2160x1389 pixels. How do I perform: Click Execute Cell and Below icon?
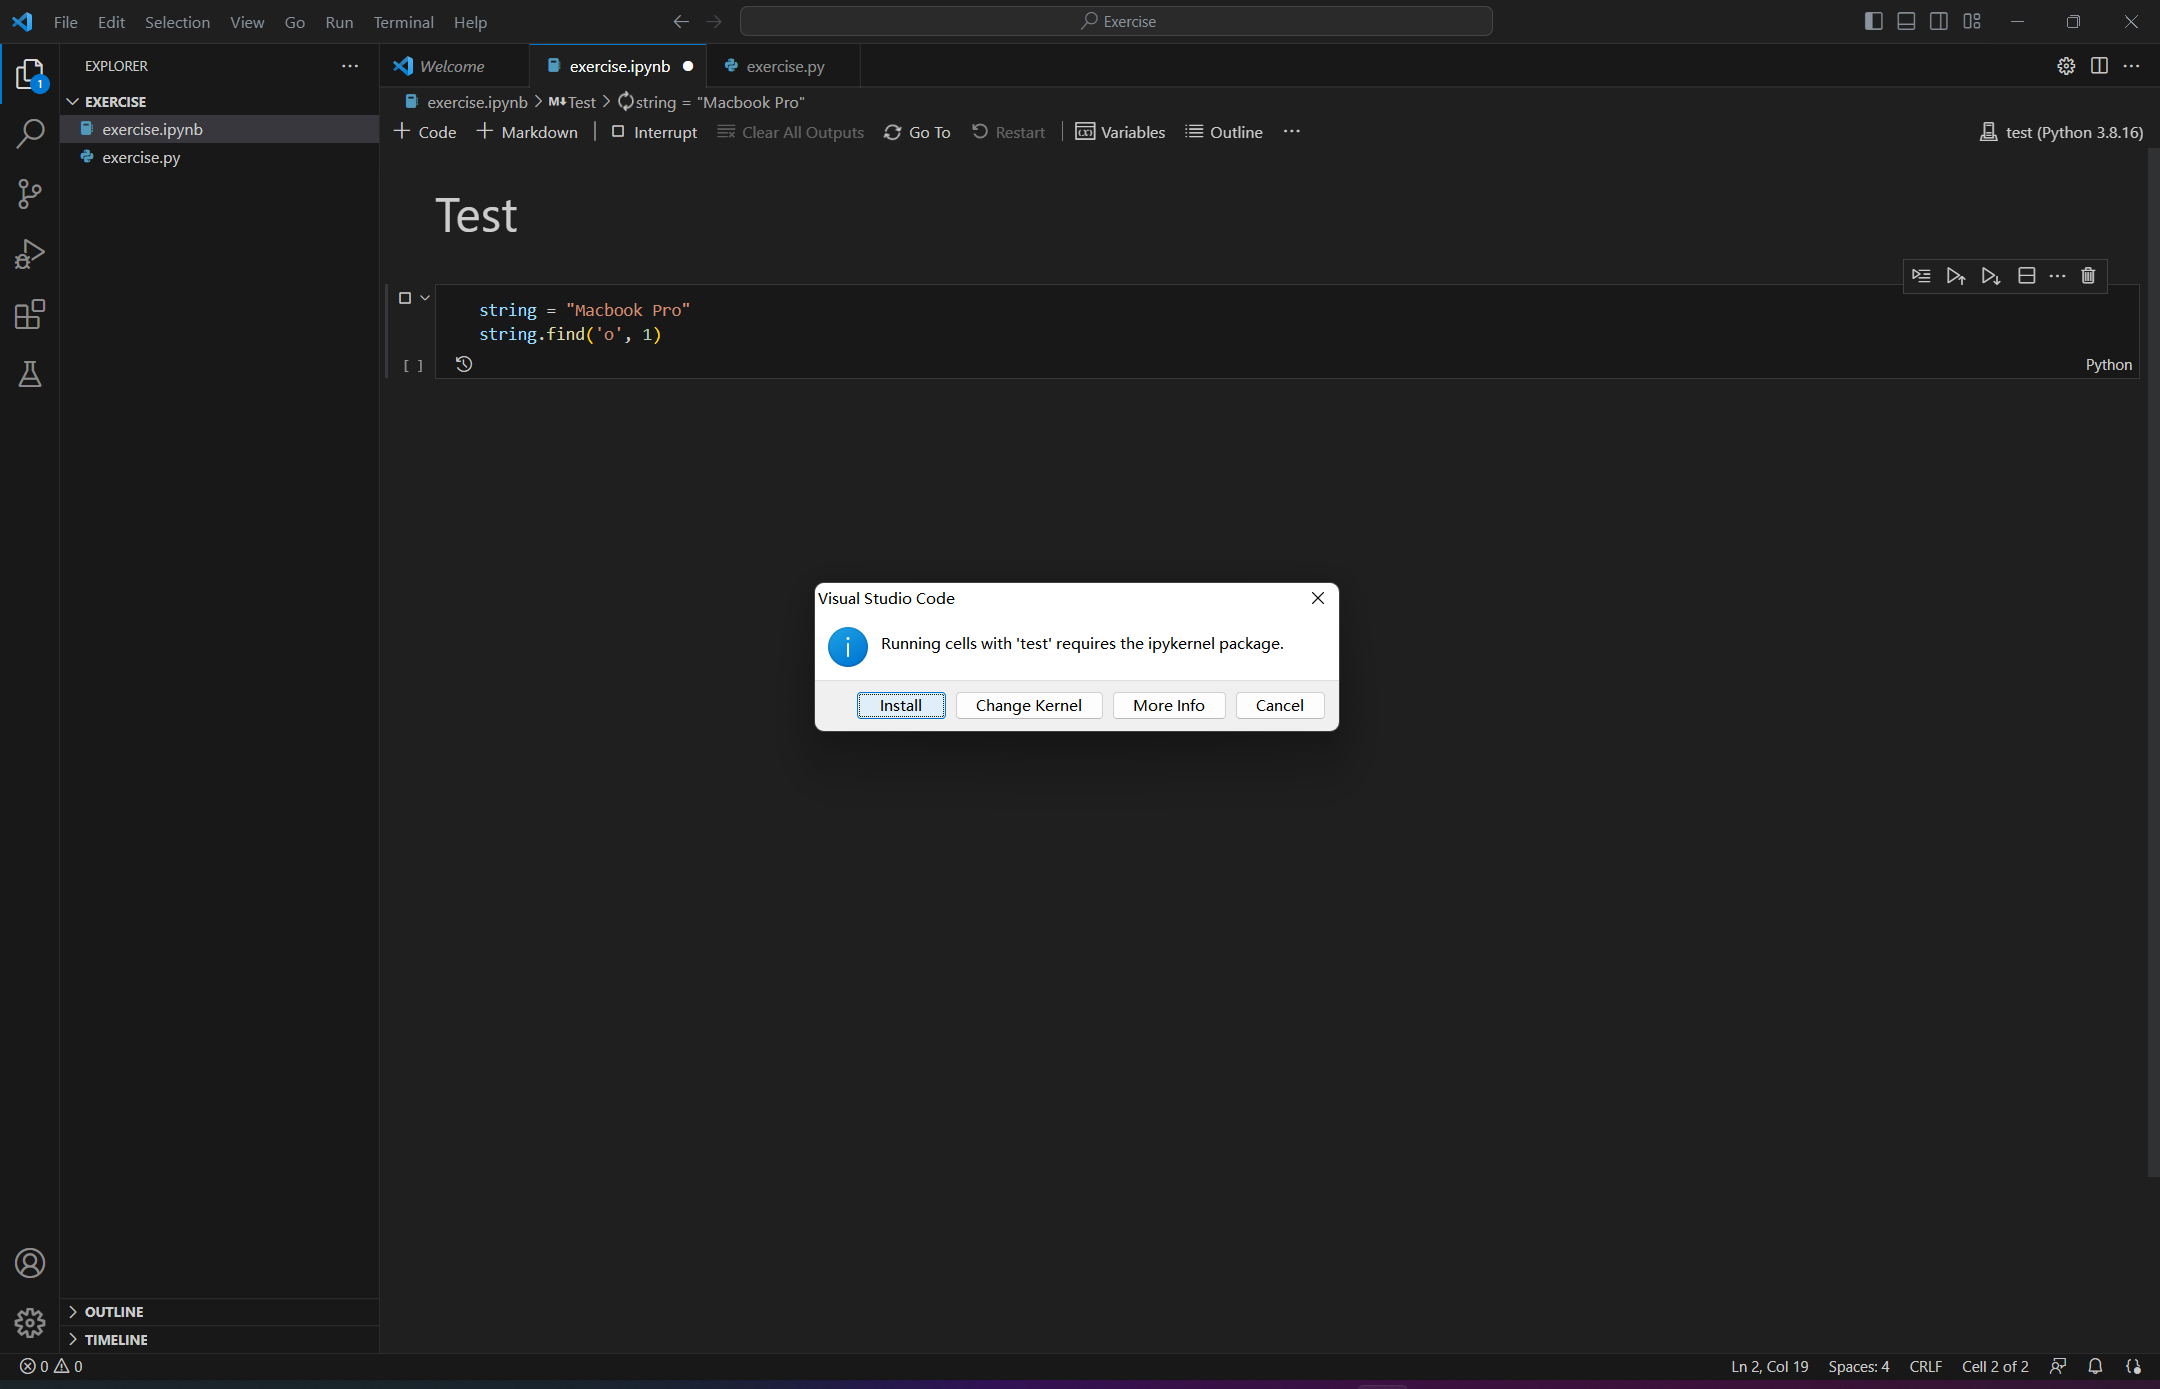1991,276
